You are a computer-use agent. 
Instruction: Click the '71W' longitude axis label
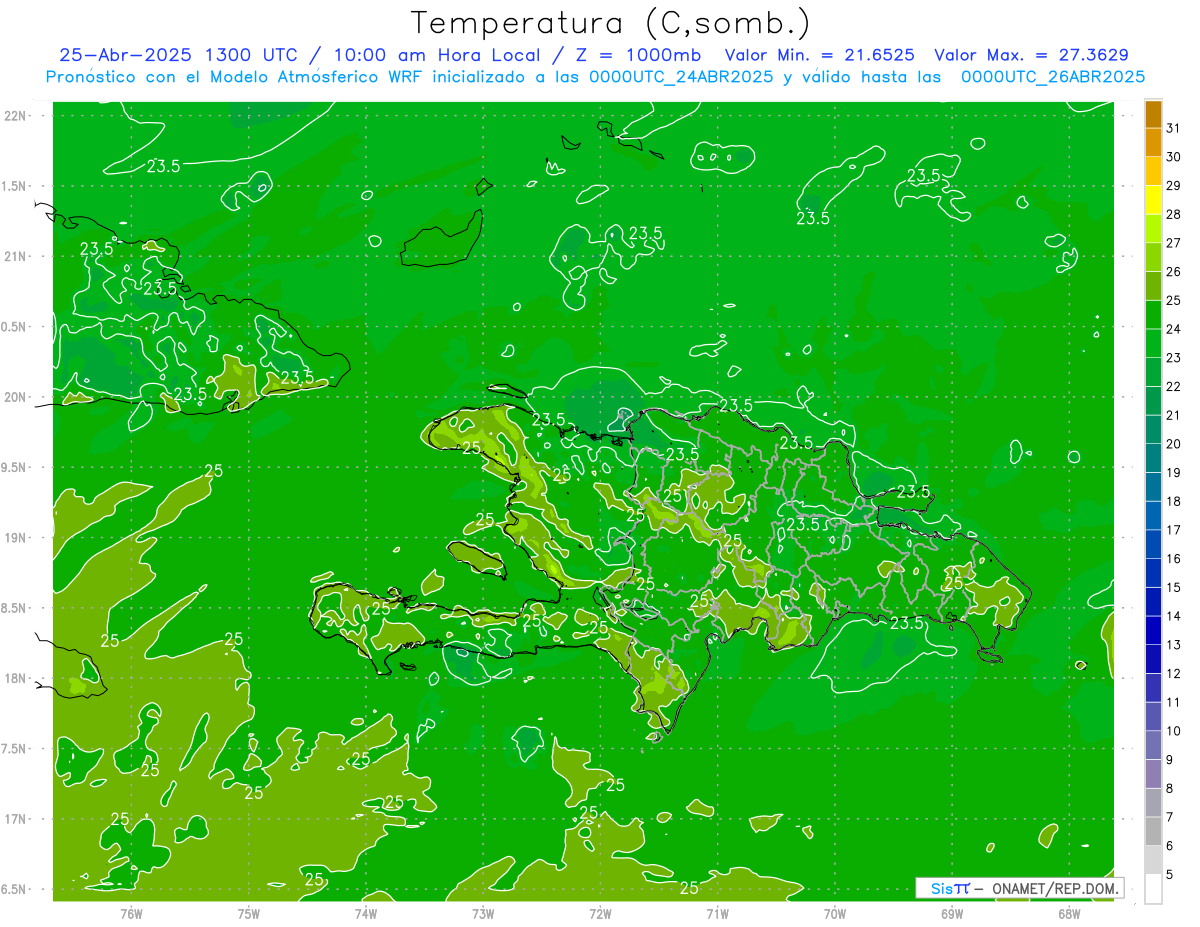[x=717, y=913]
